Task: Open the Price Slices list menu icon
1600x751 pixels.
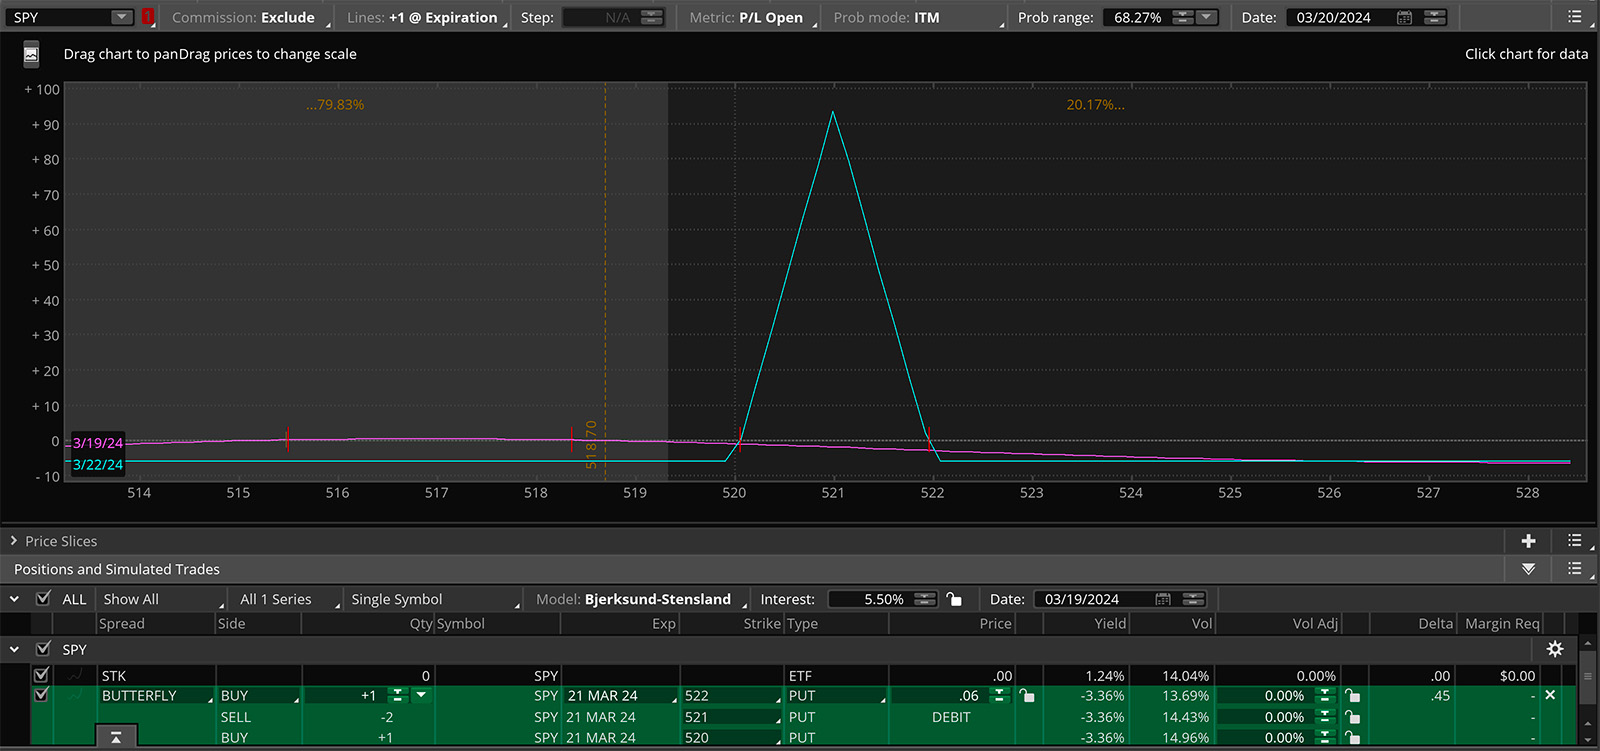Action: pyautogui.click(x=1575, y=541)
